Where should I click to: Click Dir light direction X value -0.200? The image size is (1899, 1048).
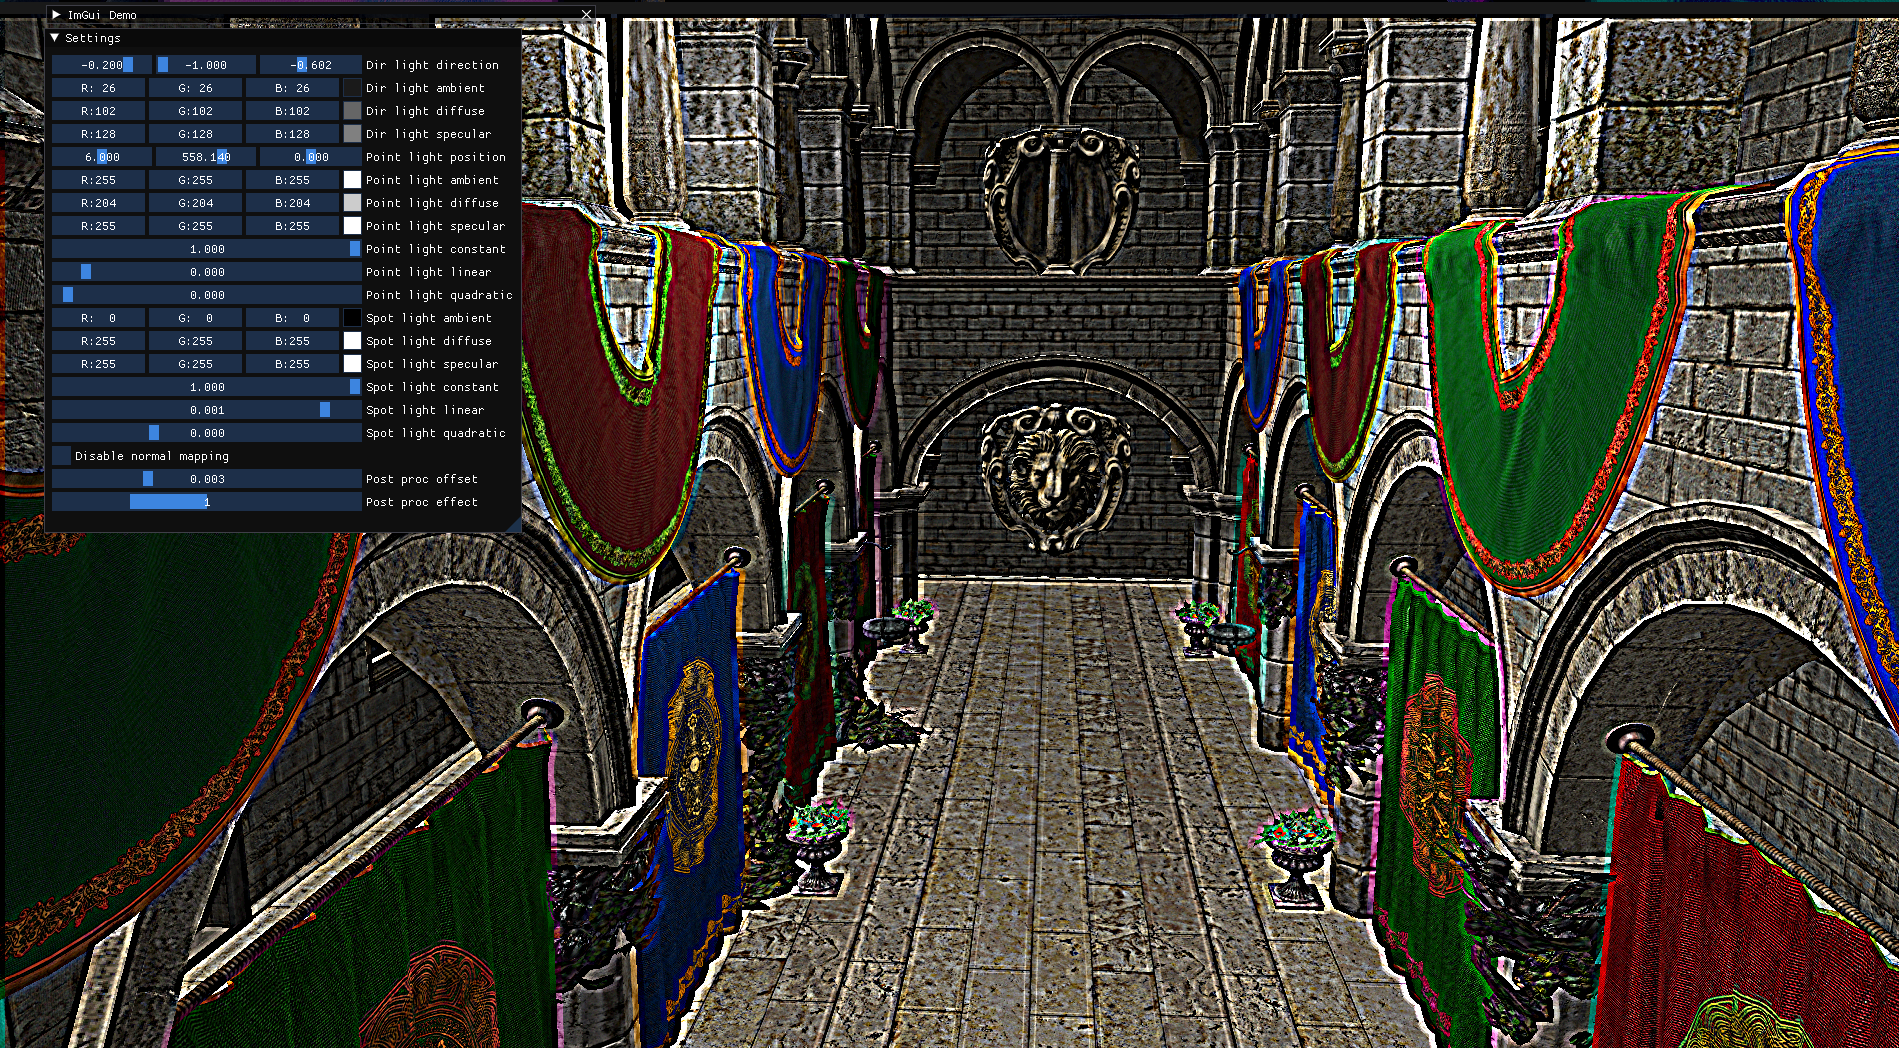[101, 65]
